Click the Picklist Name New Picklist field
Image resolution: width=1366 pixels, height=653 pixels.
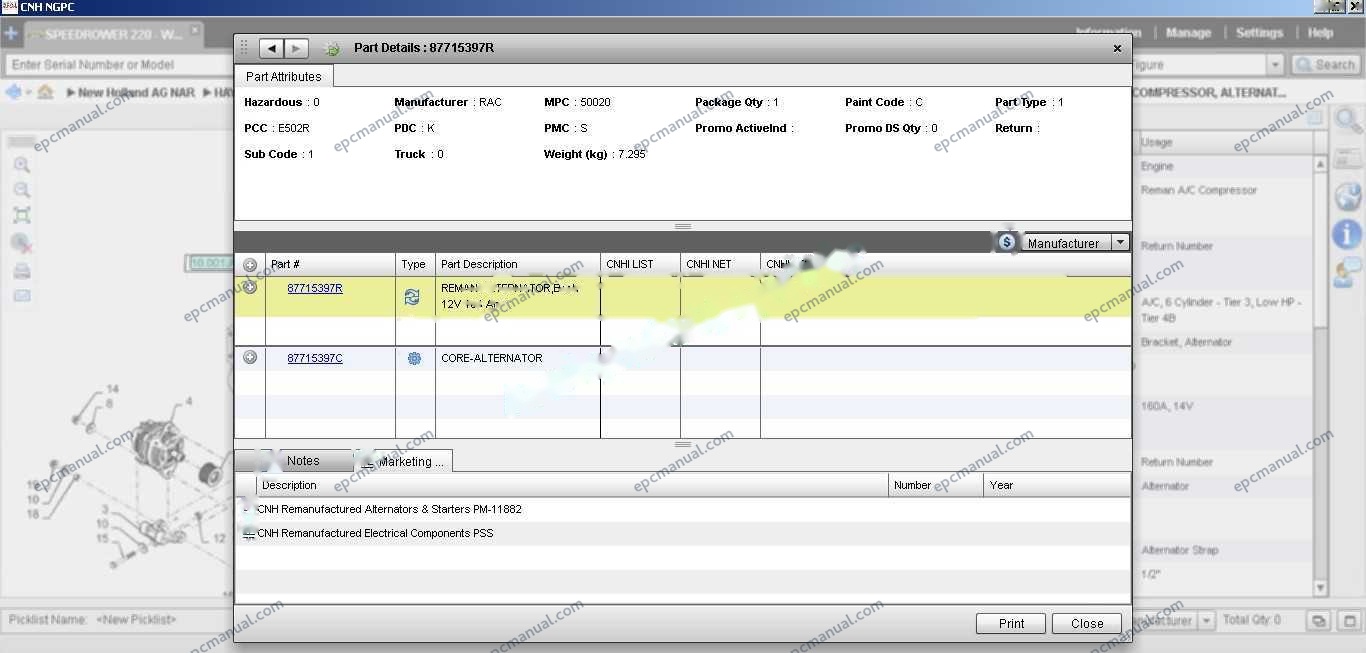[x=136, y=620]
